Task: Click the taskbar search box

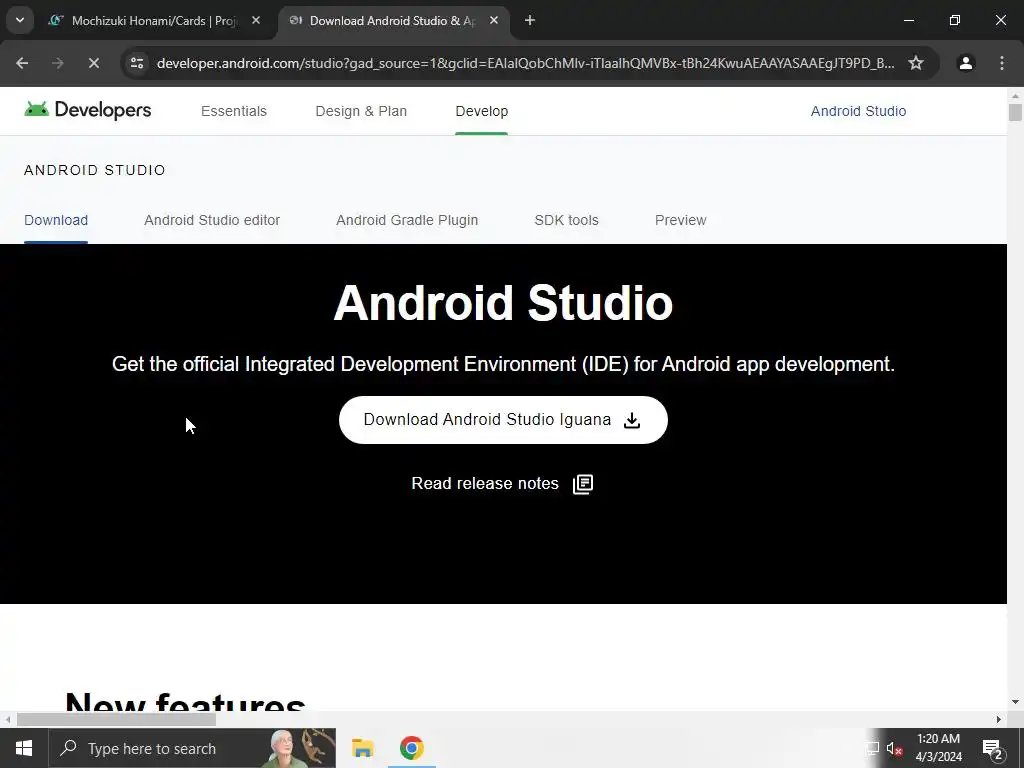Action: [192, 748]
